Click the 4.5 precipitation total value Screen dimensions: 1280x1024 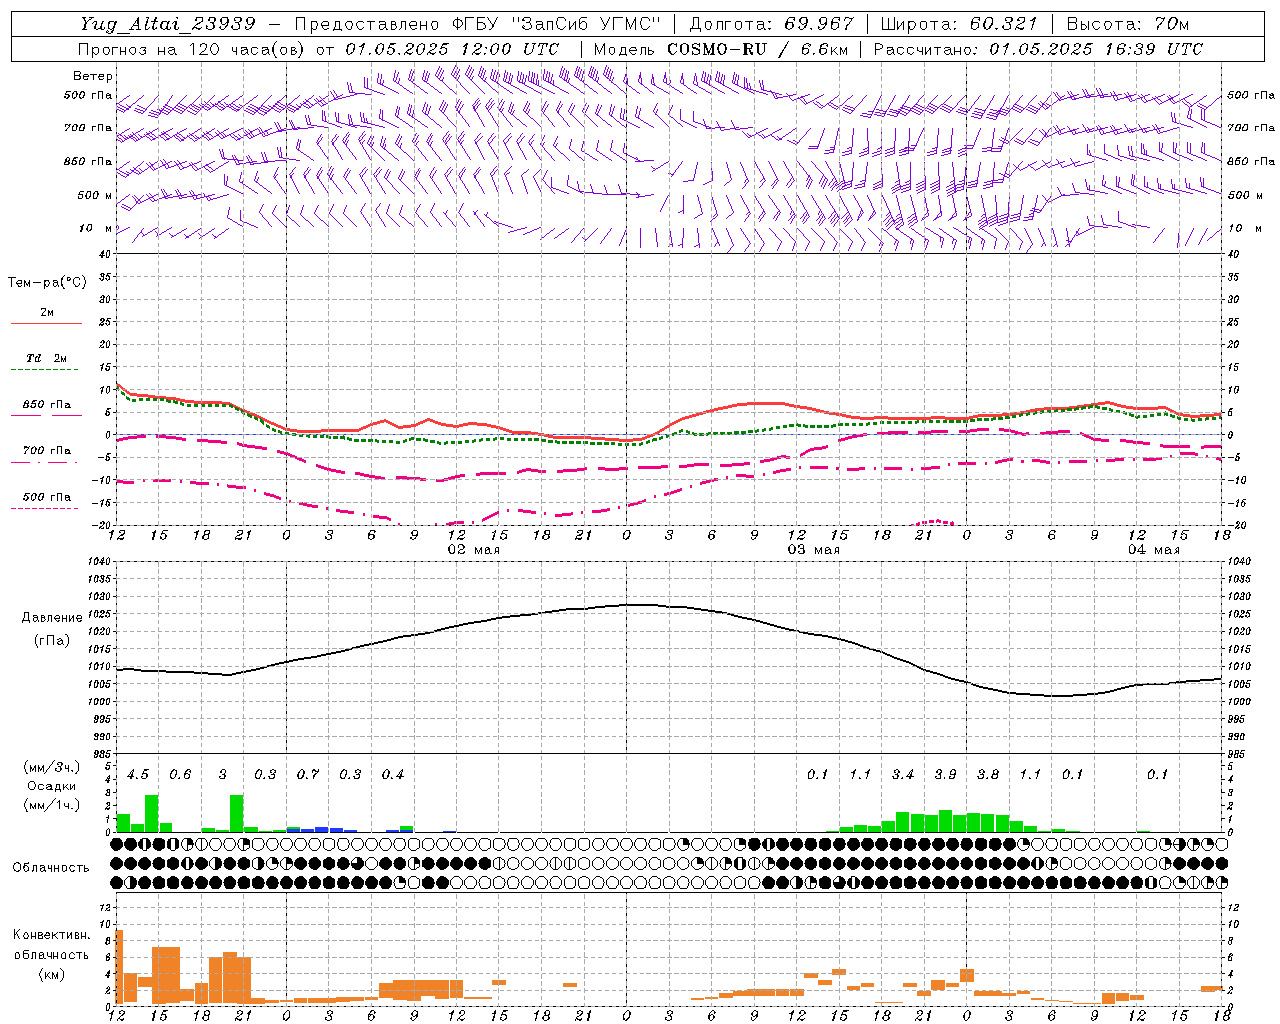click(x=138, y=775)
